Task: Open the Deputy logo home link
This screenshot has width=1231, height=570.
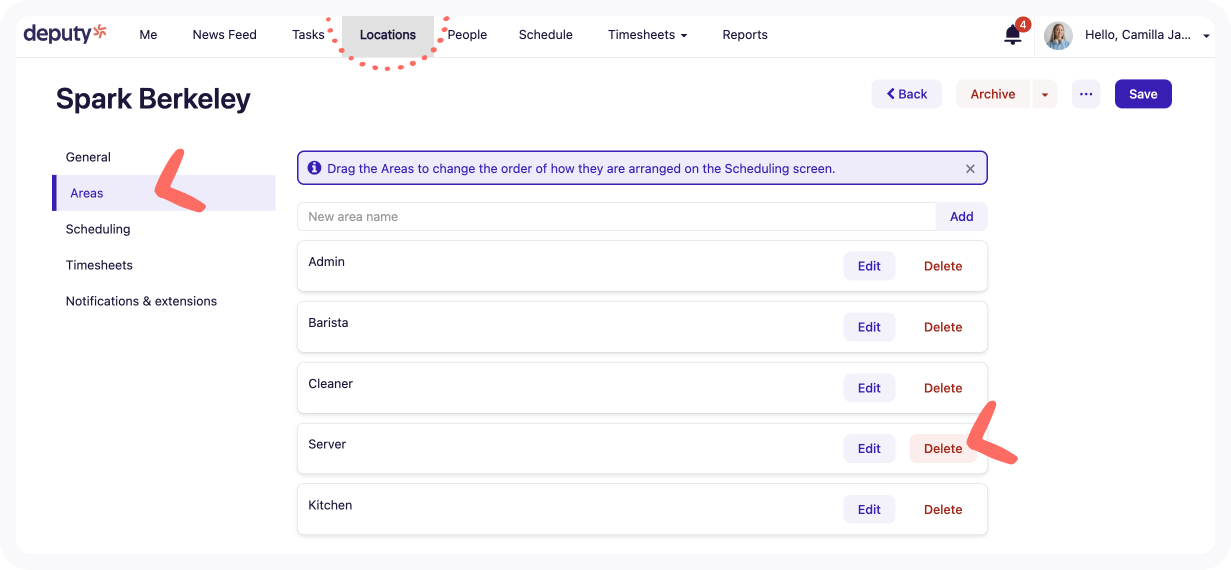Action: tap(65, 34)
